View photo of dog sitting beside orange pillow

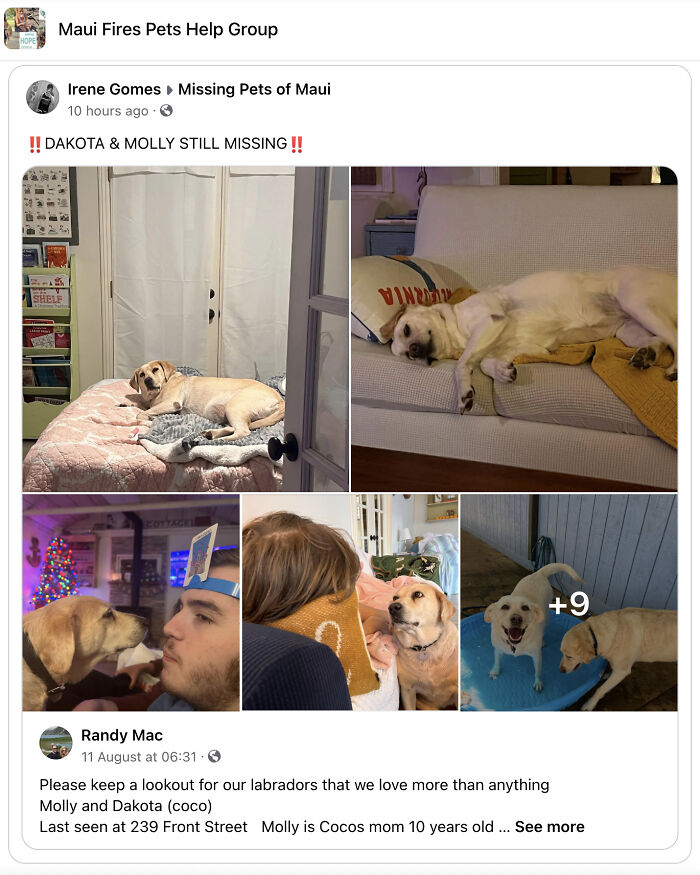(350, 602)
